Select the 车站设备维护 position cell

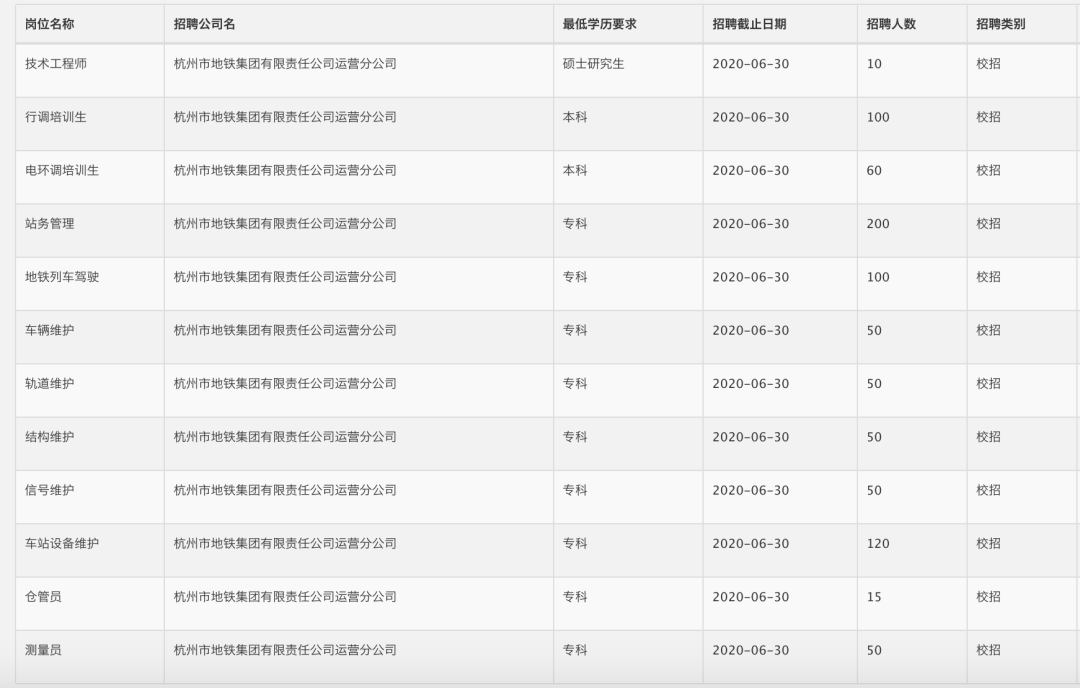(x=62, y=543)
